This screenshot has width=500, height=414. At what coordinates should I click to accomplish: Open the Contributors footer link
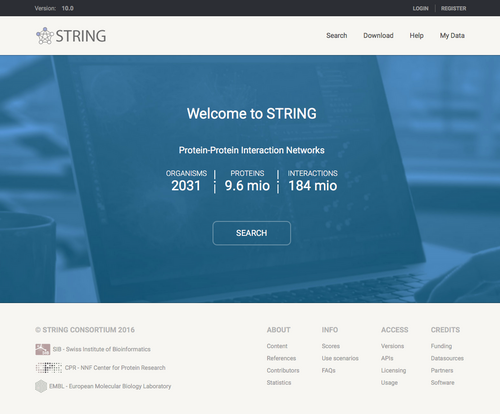tap(283, 370)
